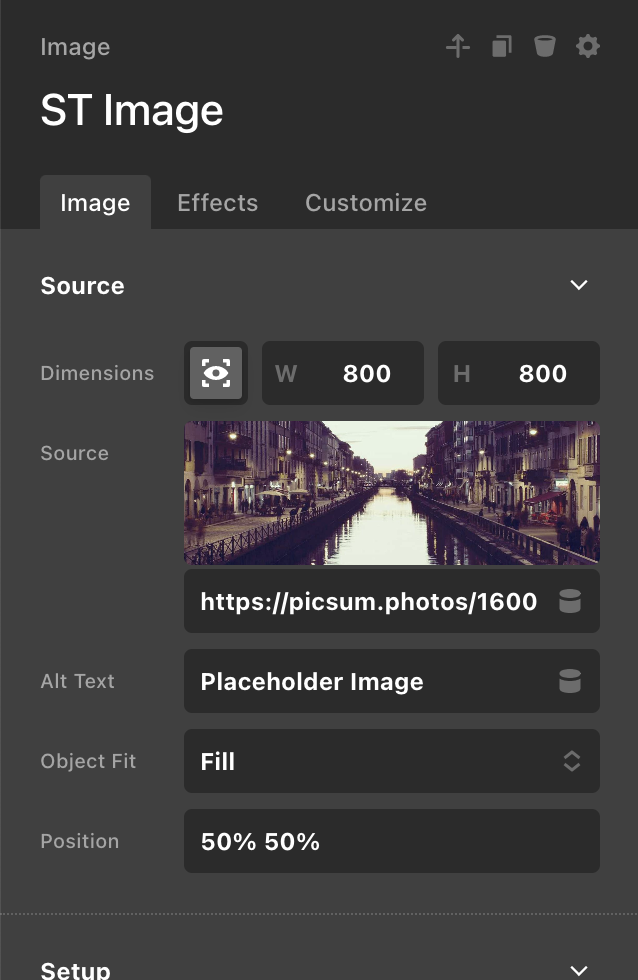The height and width of the screenshot is (980, 638).
Task: Collapse the Source section chevron
Action: 578,285
